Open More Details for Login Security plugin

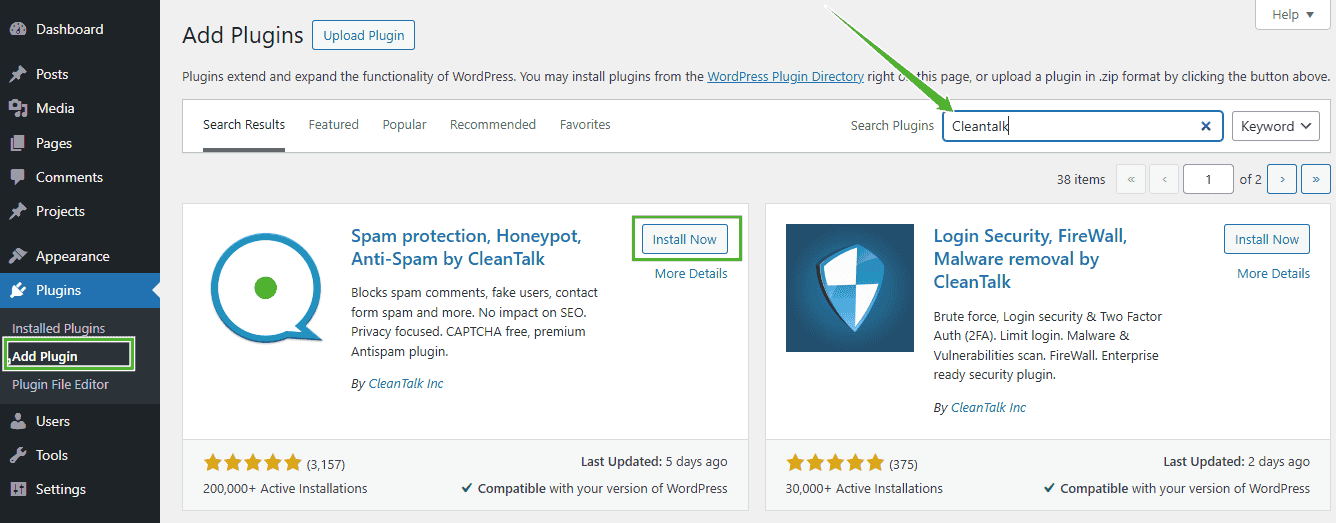1273,273
